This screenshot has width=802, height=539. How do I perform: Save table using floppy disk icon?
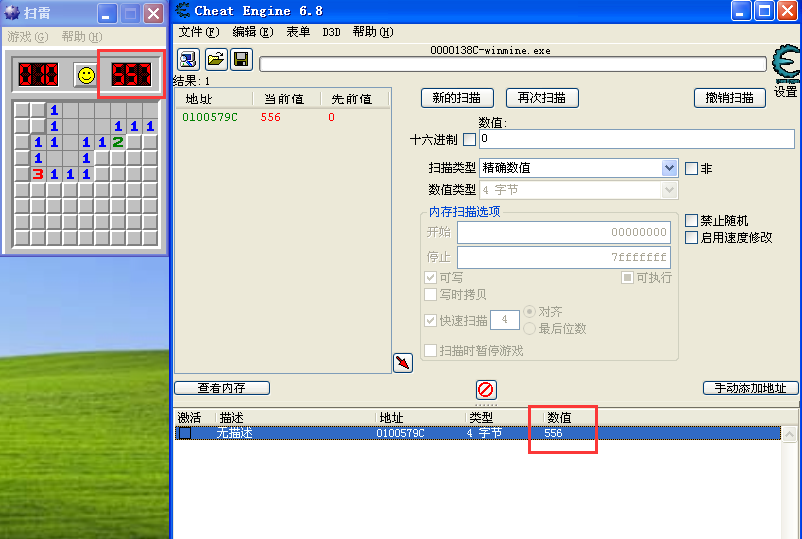(241, 59)
